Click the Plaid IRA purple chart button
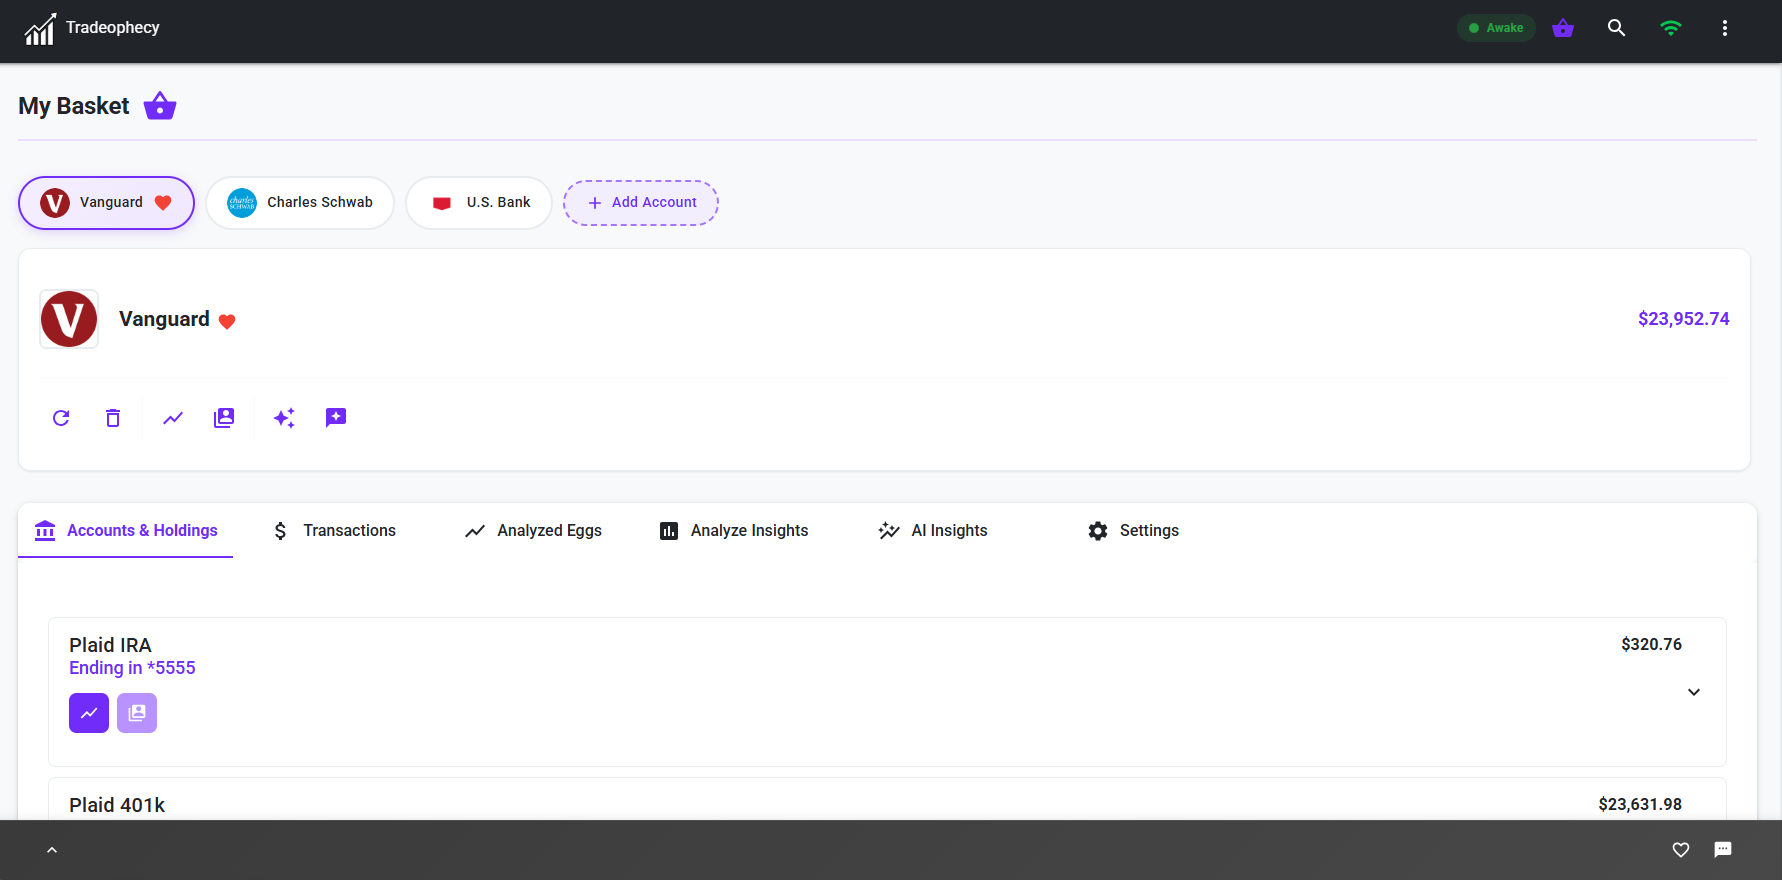 point(89,713)
